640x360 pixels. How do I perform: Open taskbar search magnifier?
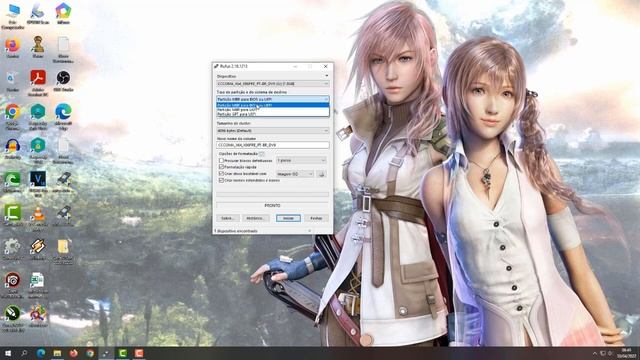pyautogui.click(x=24, y=353)
